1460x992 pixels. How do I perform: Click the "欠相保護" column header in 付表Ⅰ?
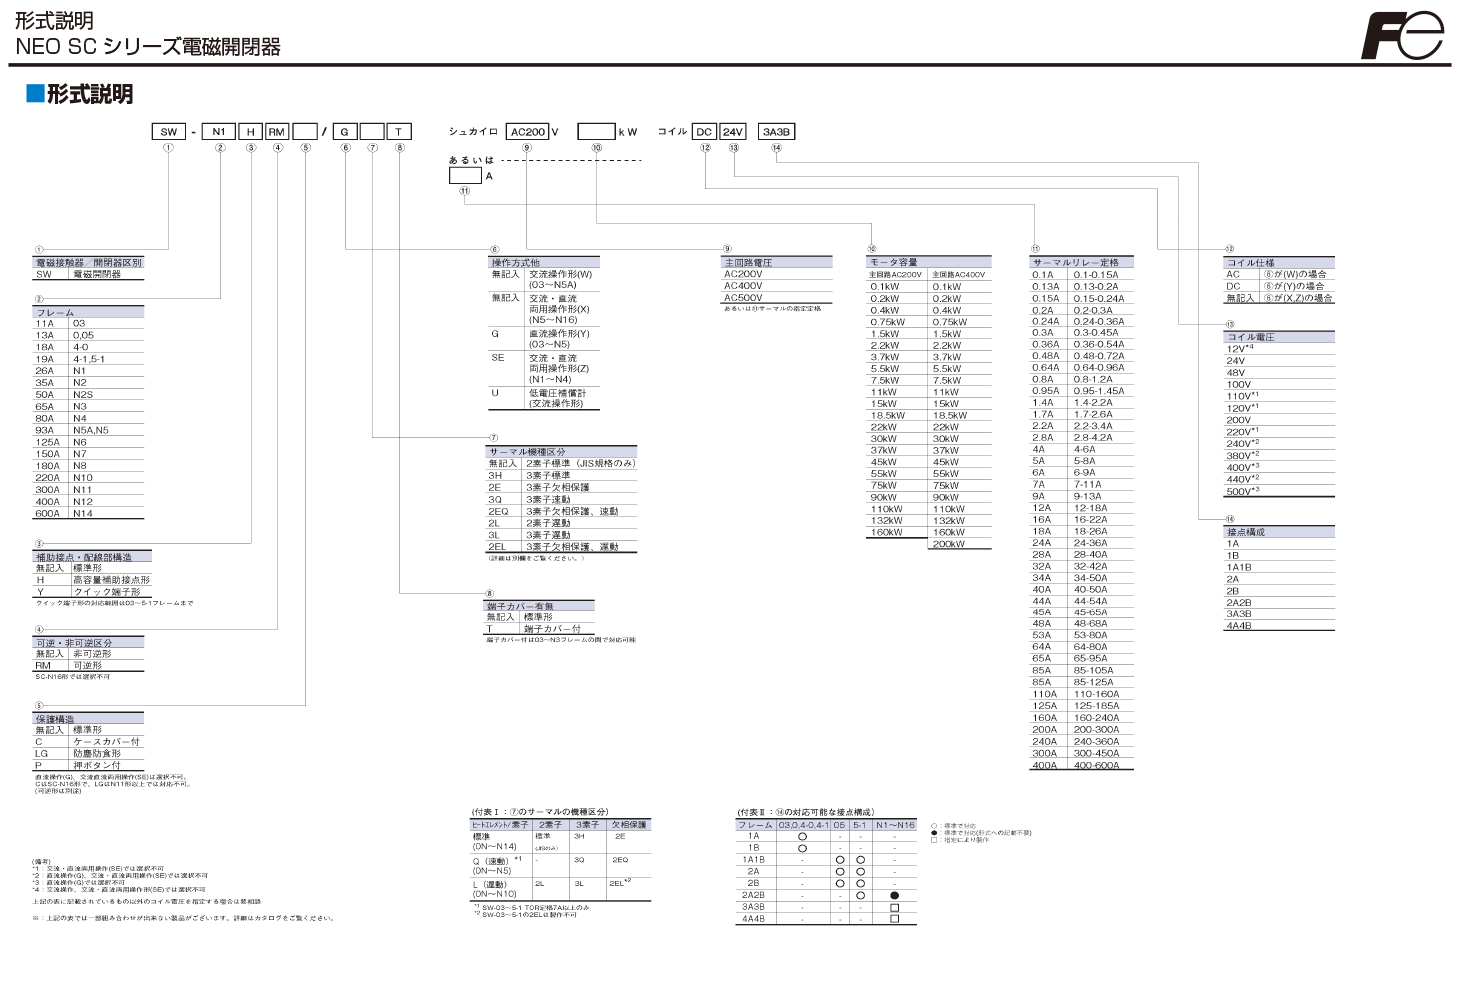click(629, 825)
